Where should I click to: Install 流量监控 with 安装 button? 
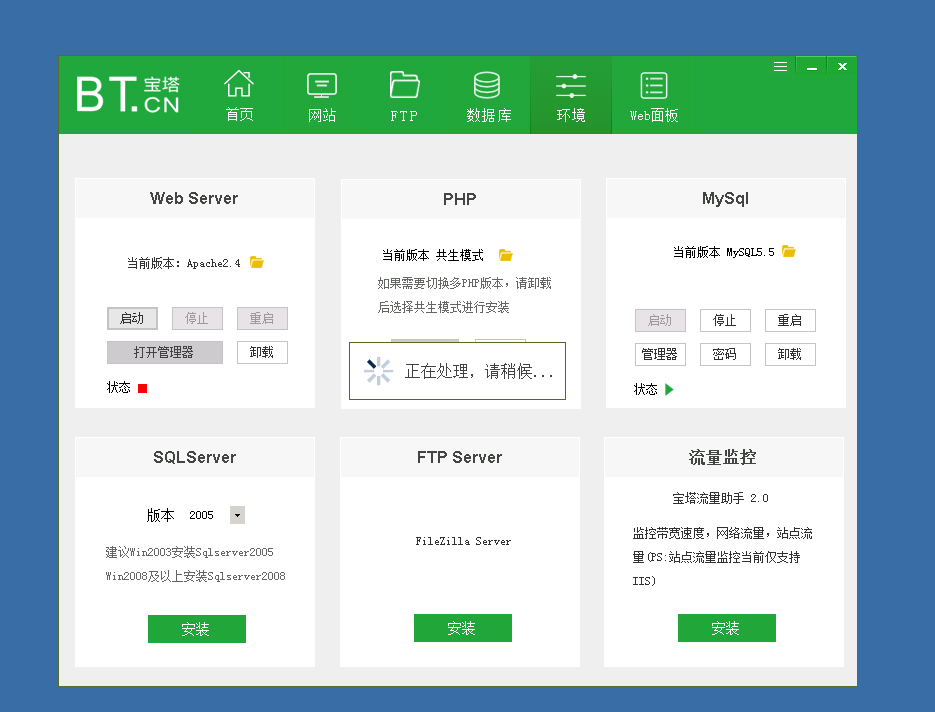(x=727, y=628)
